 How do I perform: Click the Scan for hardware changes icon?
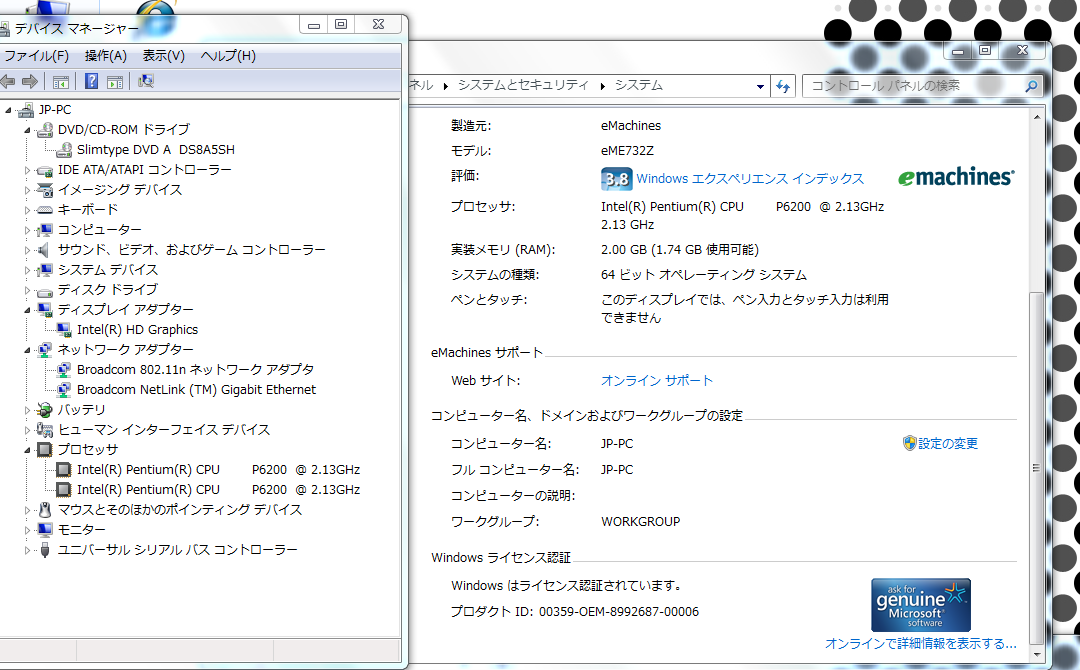click(145, 81)
